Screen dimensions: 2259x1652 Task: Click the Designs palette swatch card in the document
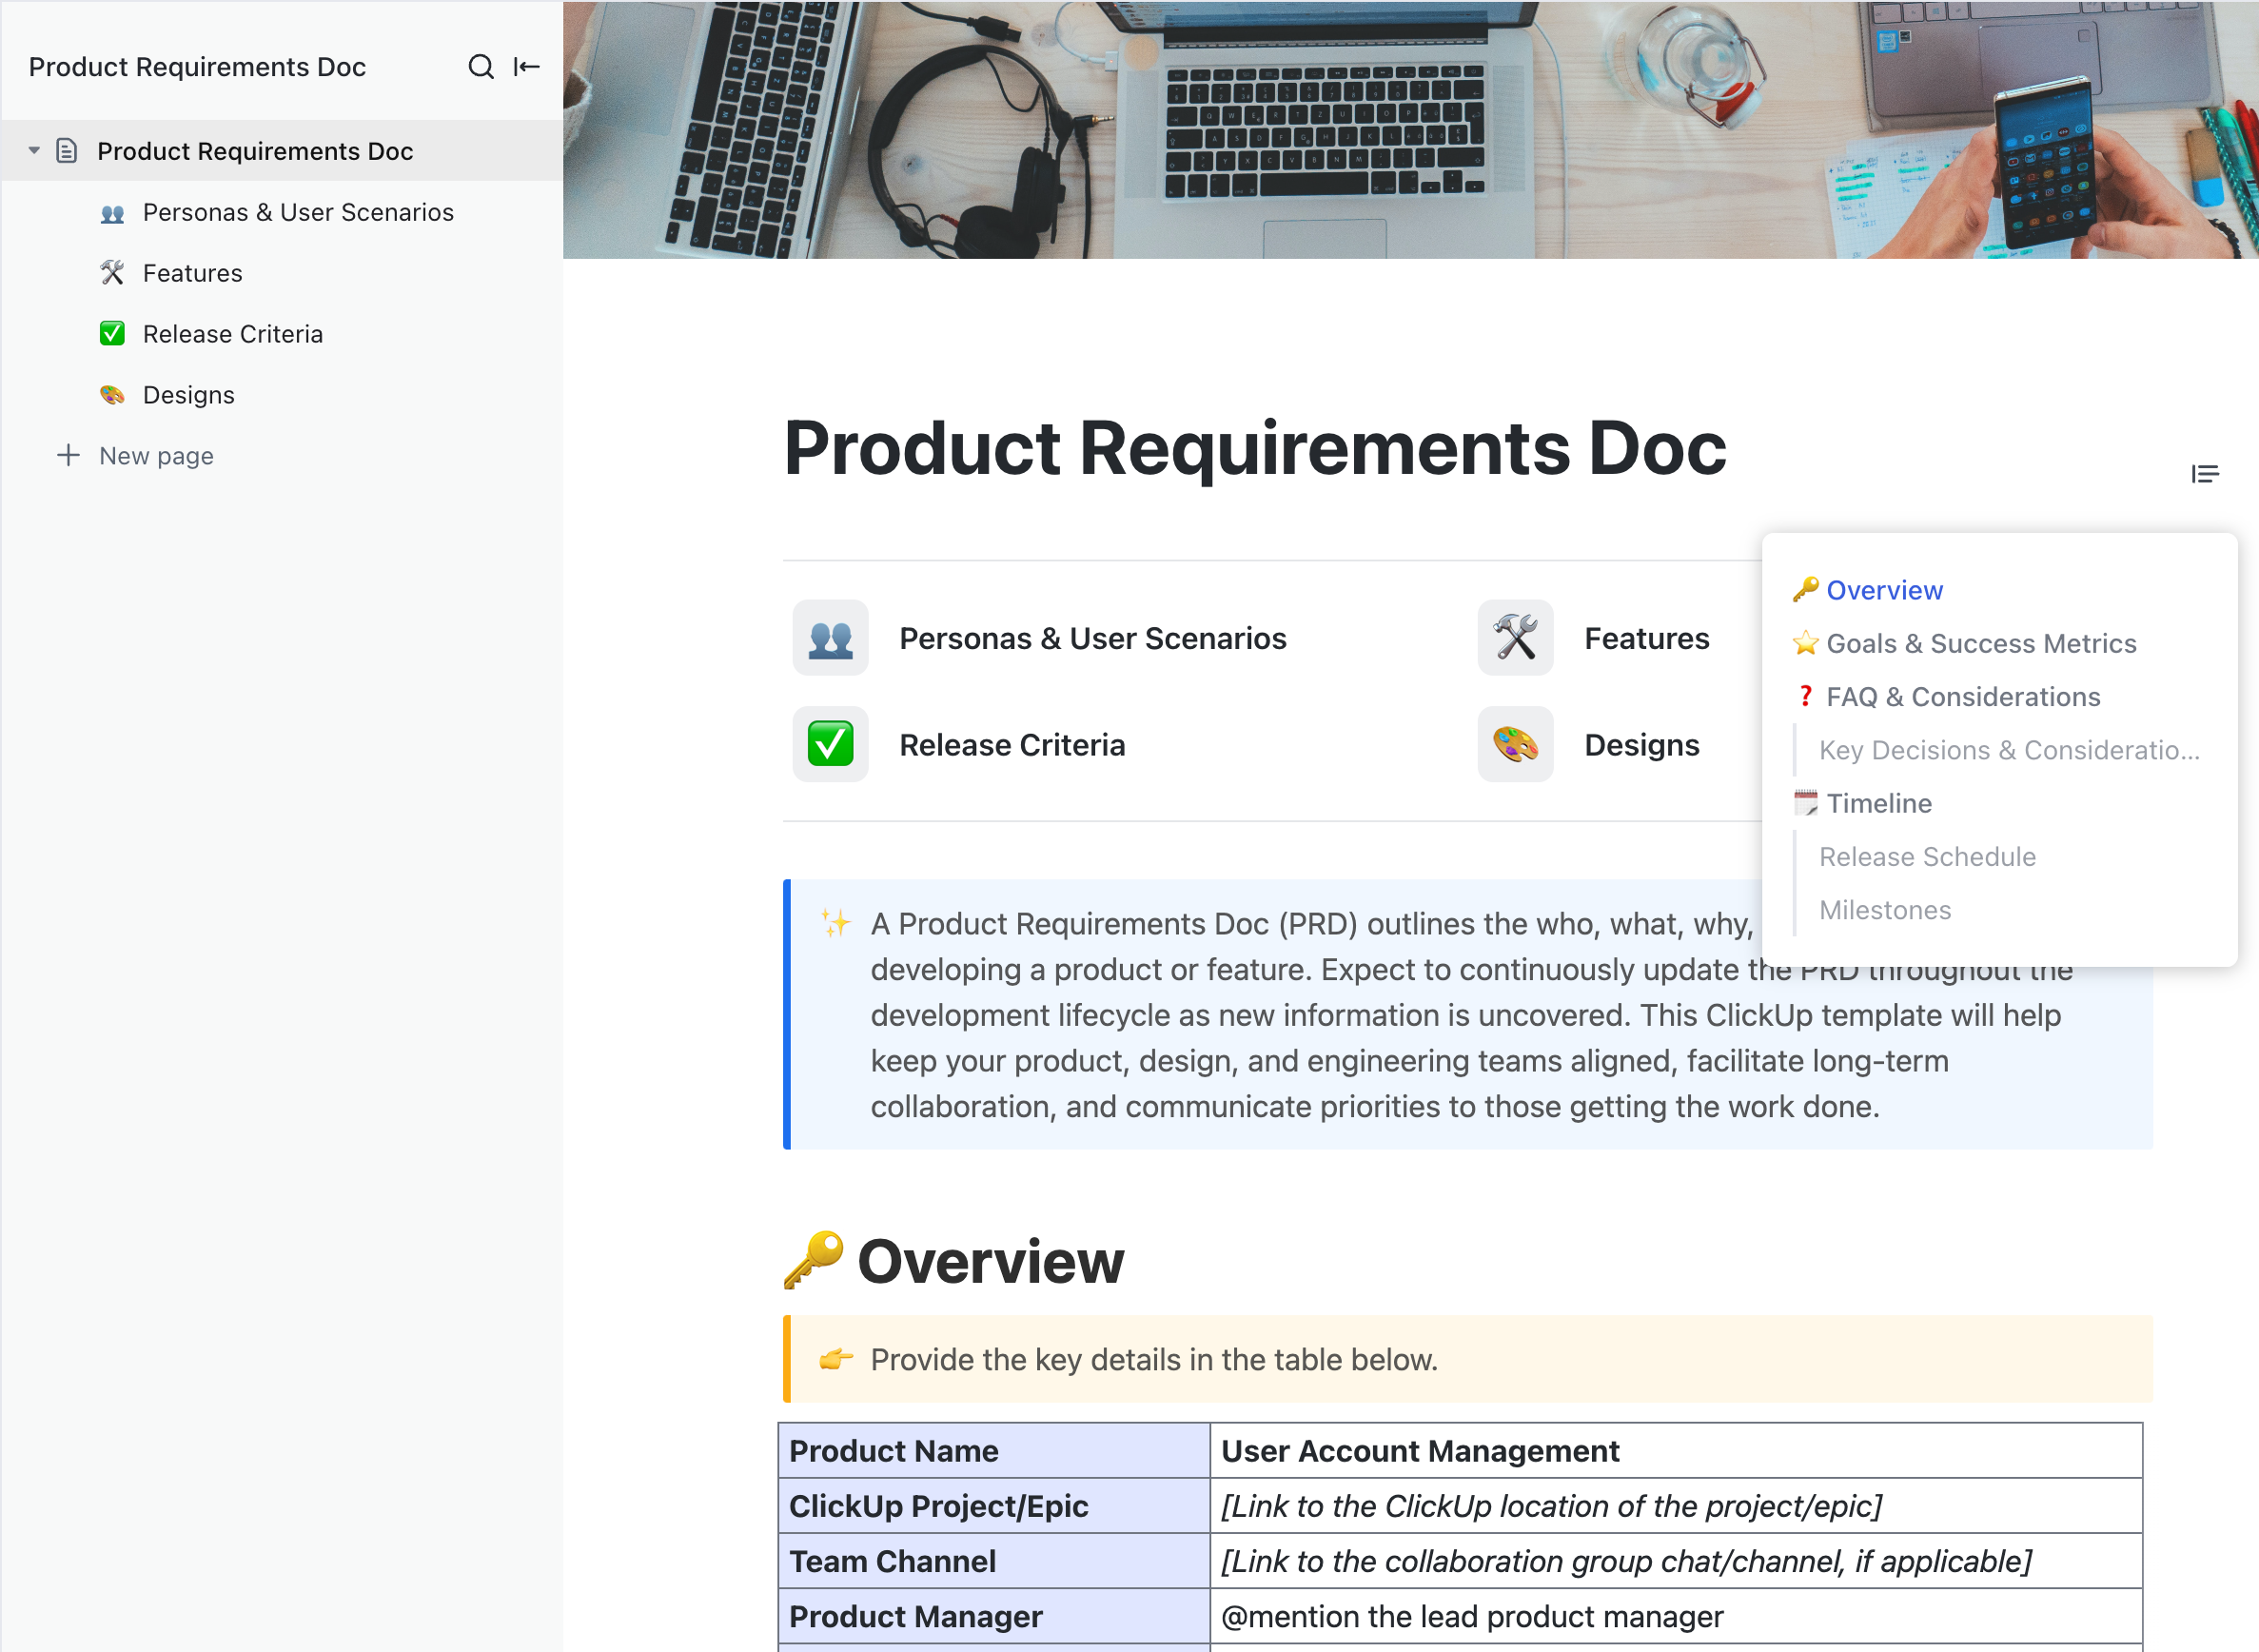(x=1515, y=744)
